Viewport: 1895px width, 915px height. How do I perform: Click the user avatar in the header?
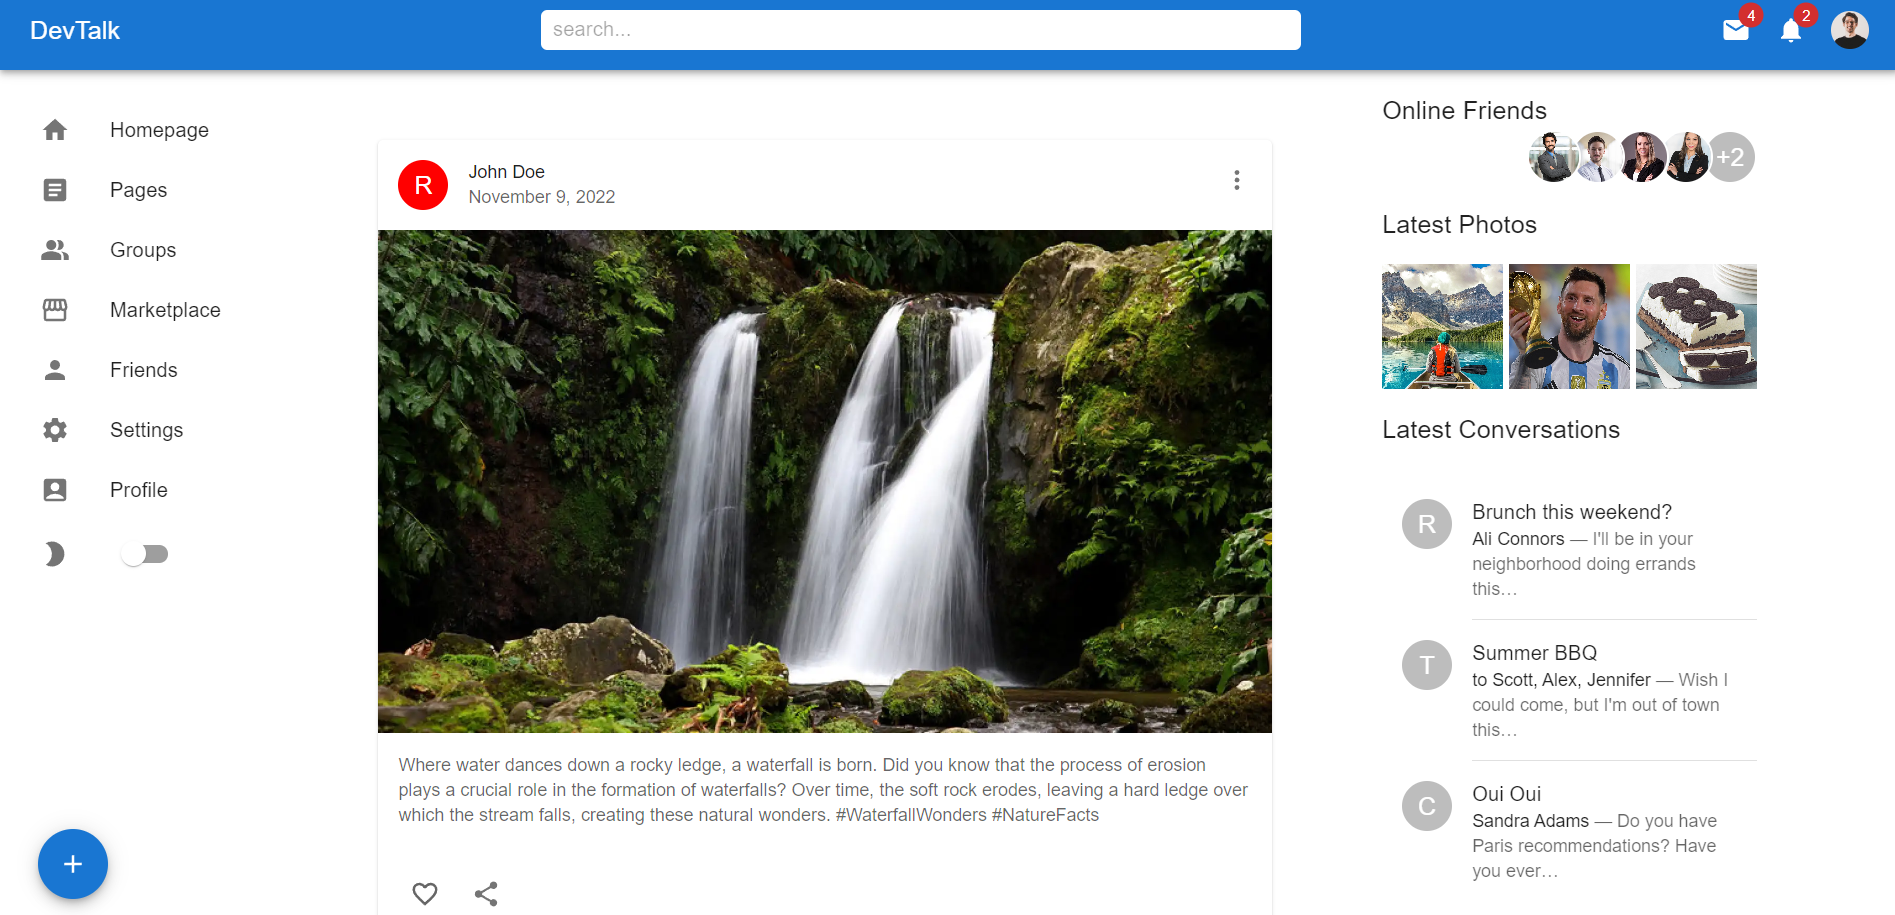coord(1849,30)
